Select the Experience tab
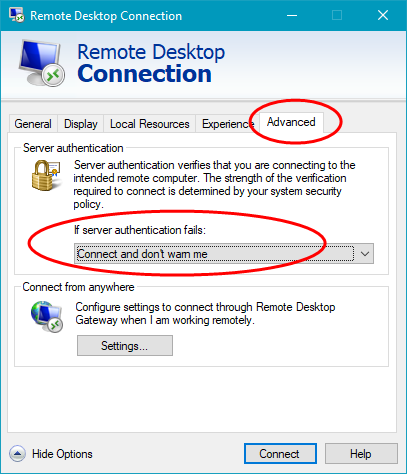 (227, 124)
